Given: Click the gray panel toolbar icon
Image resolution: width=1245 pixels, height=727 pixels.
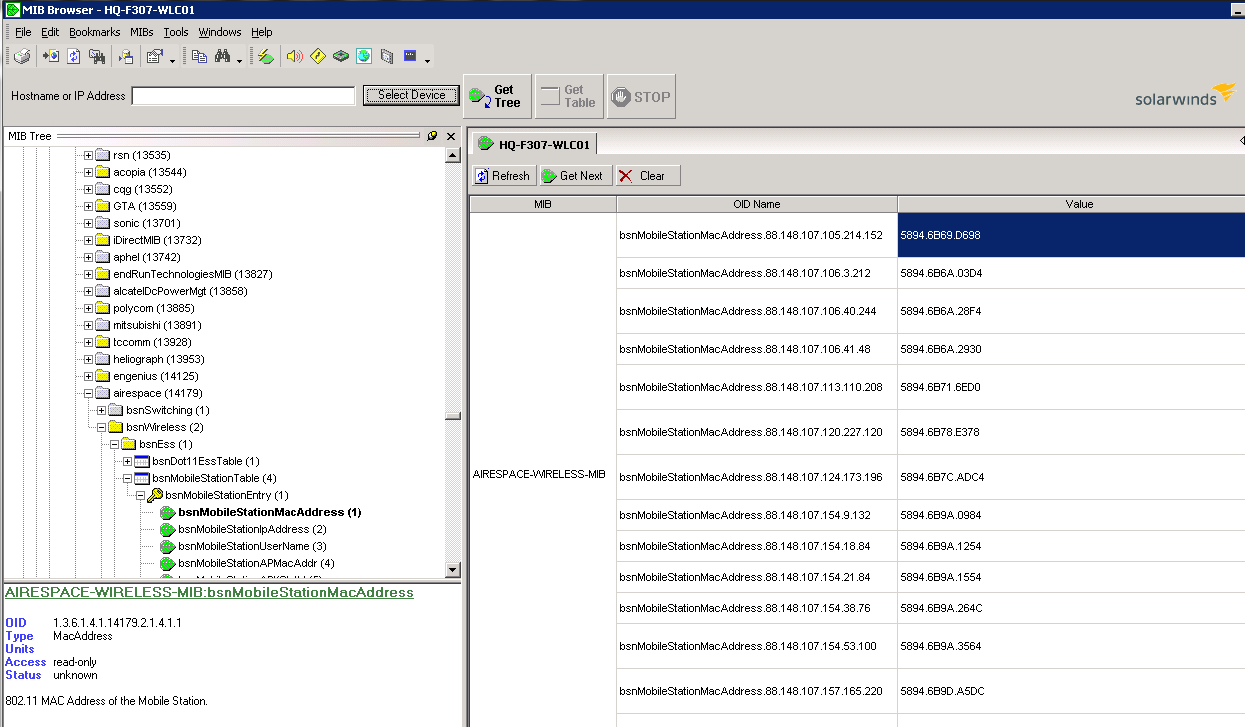Looking at the screenshot, I should click(387, 57).
